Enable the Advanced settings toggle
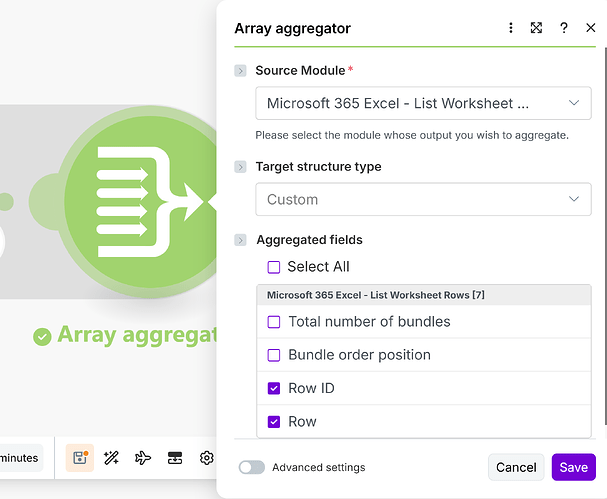This screenshot has height=499, width=607. [252, 467]
